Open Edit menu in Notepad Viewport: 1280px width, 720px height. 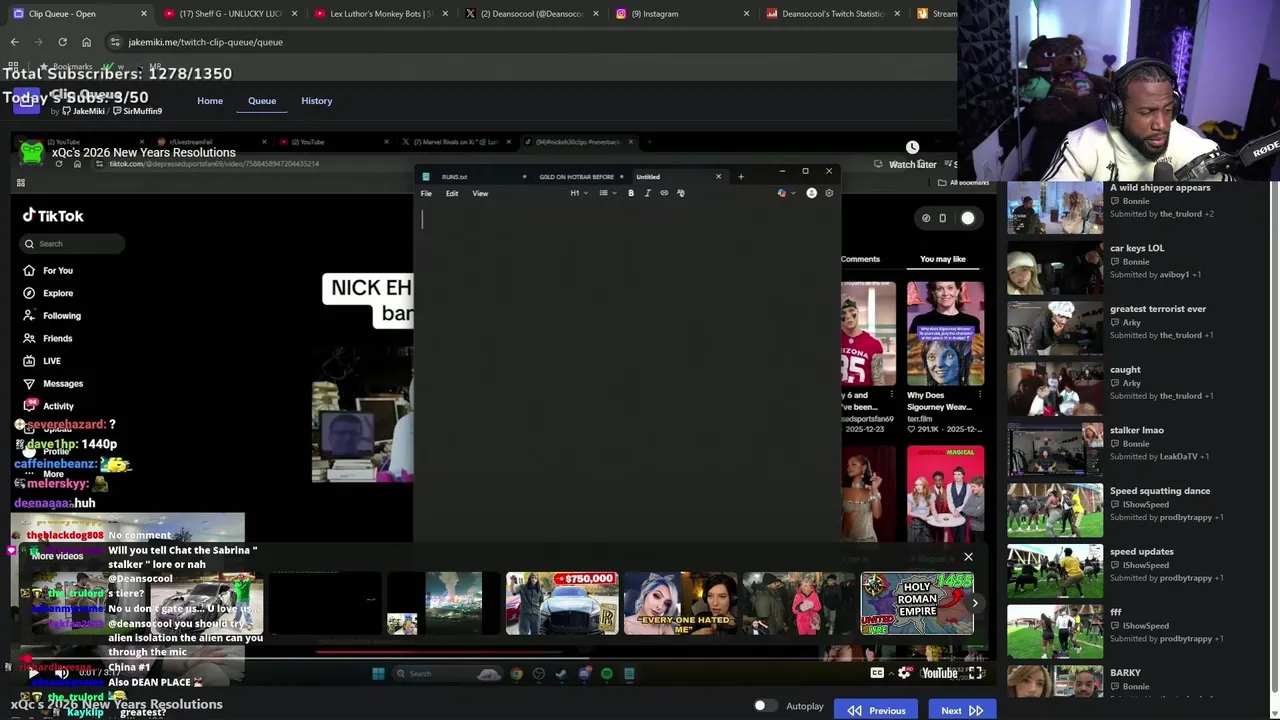[x=452, y=193]
